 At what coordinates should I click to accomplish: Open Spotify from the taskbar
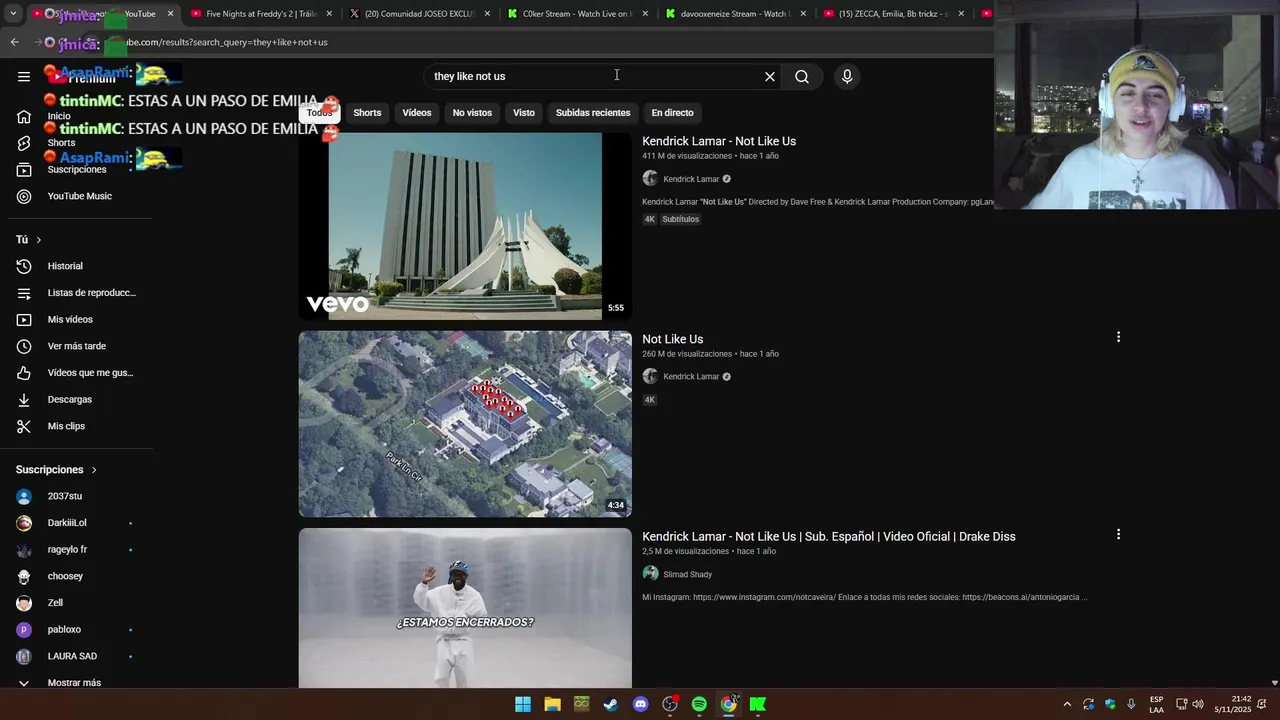699,704
